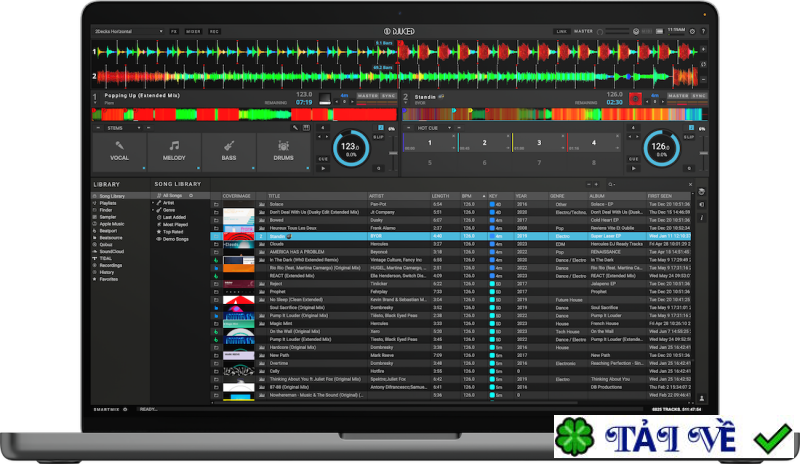
Task: Toggle the FX panel
Action: (174, 32)
